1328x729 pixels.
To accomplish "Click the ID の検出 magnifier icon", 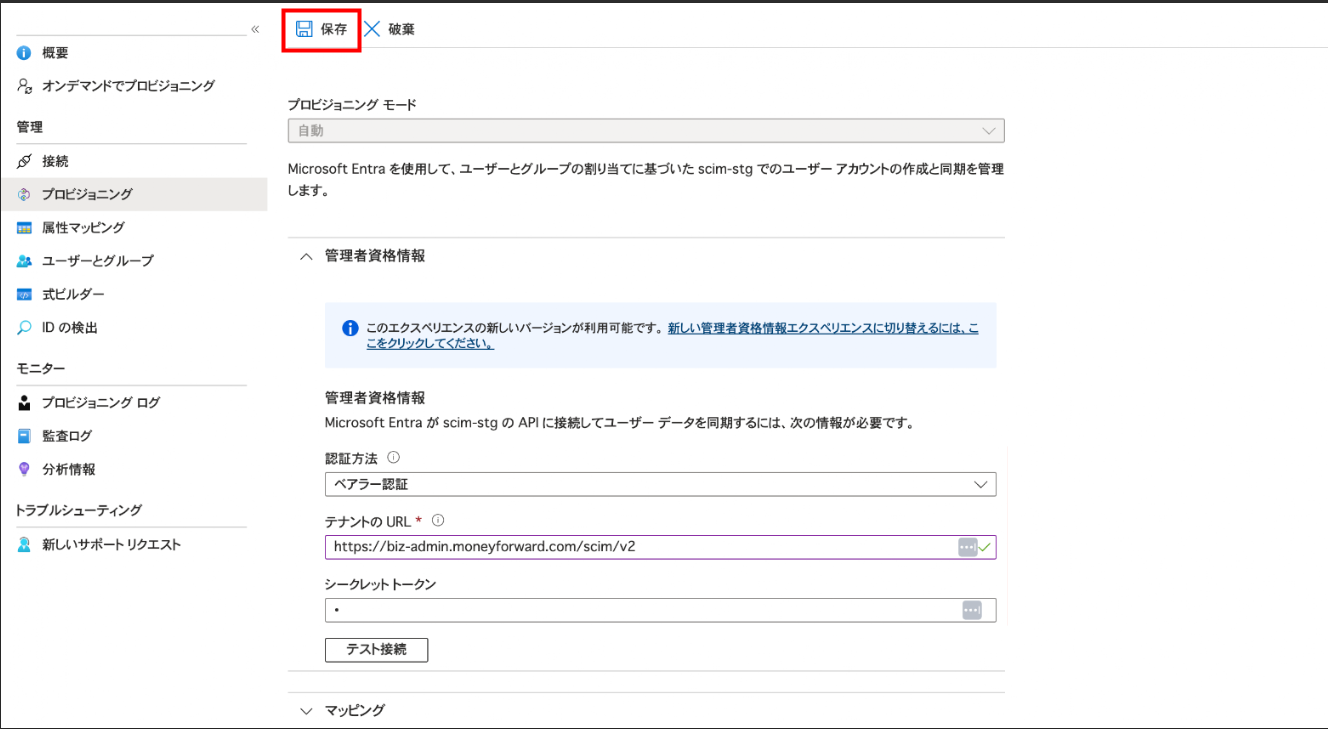I will point(24,328).
